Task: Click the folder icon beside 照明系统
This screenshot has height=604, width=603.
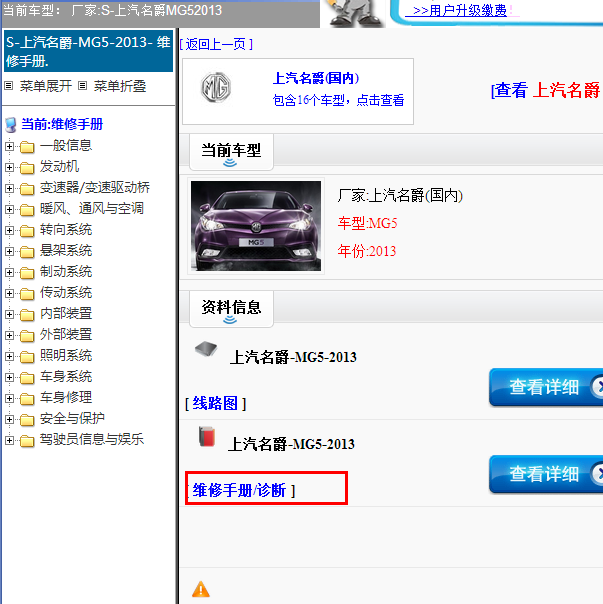Action: tap(27, 357)
